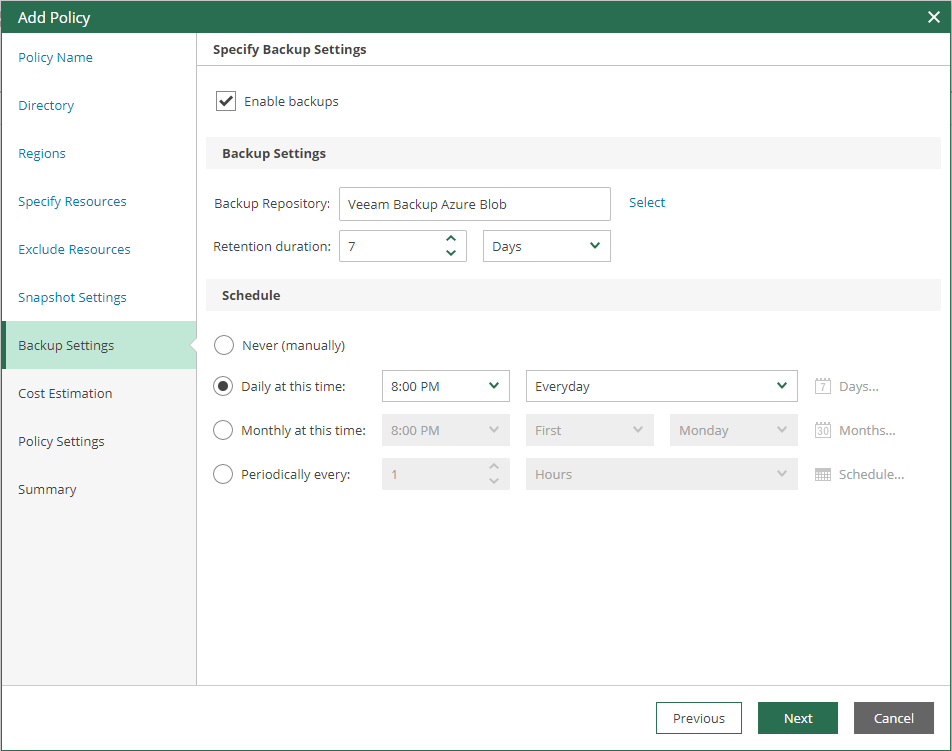This screenshot has height=751, width=952.
Task: Go to the Snapshot Settings step
Action: tap(72, 297)
